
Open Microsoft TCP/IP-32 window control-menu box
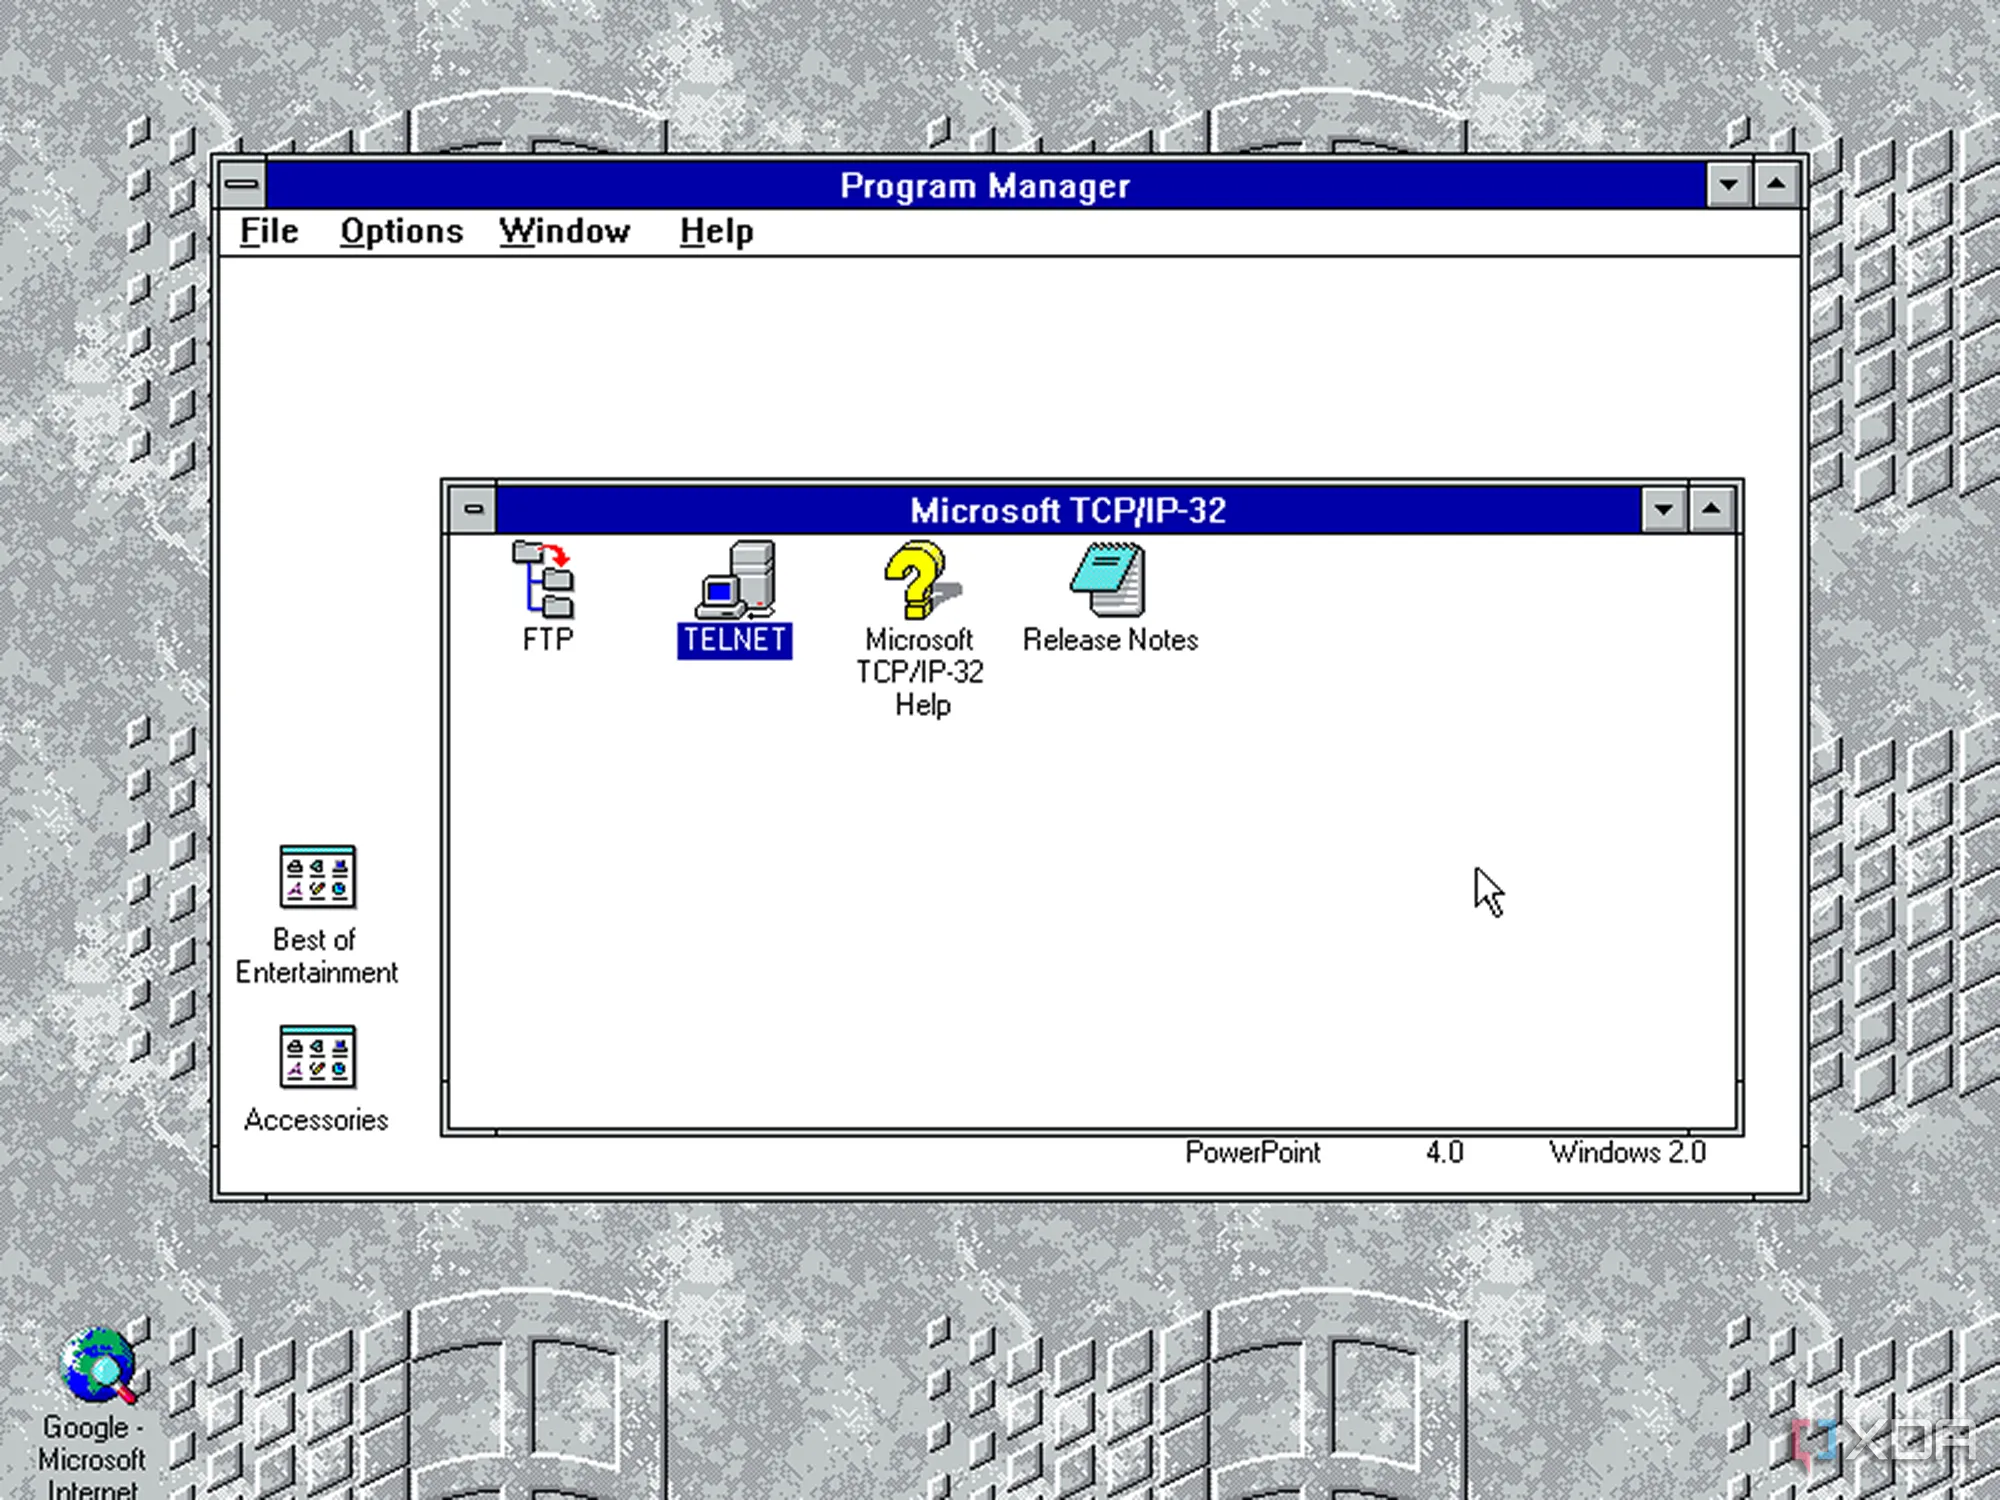tap(473, 510)
